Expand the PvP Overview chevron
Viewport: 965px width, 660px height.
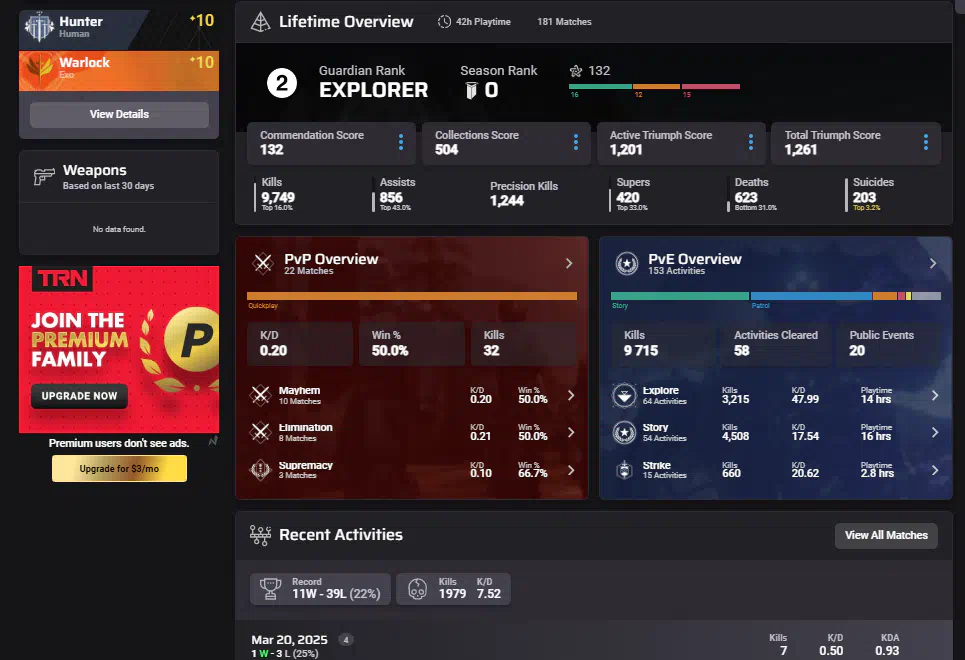point(569,264)
